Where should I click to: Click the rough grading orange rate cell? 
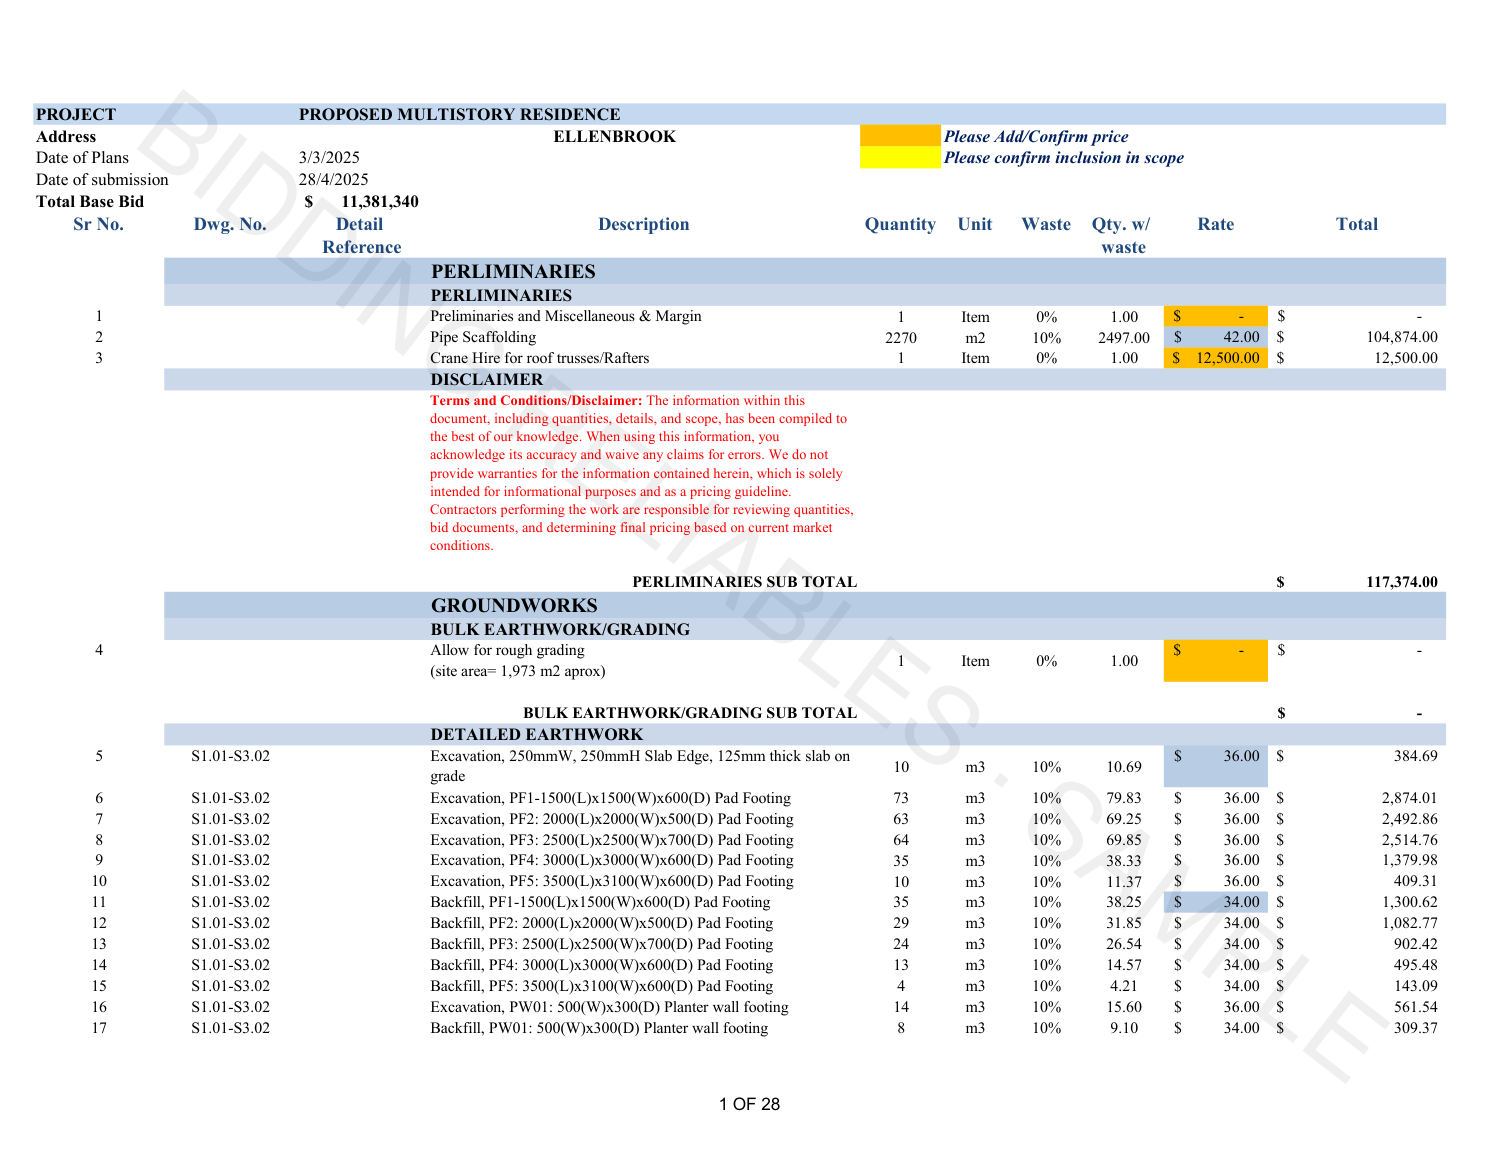tap(1215, 660)
